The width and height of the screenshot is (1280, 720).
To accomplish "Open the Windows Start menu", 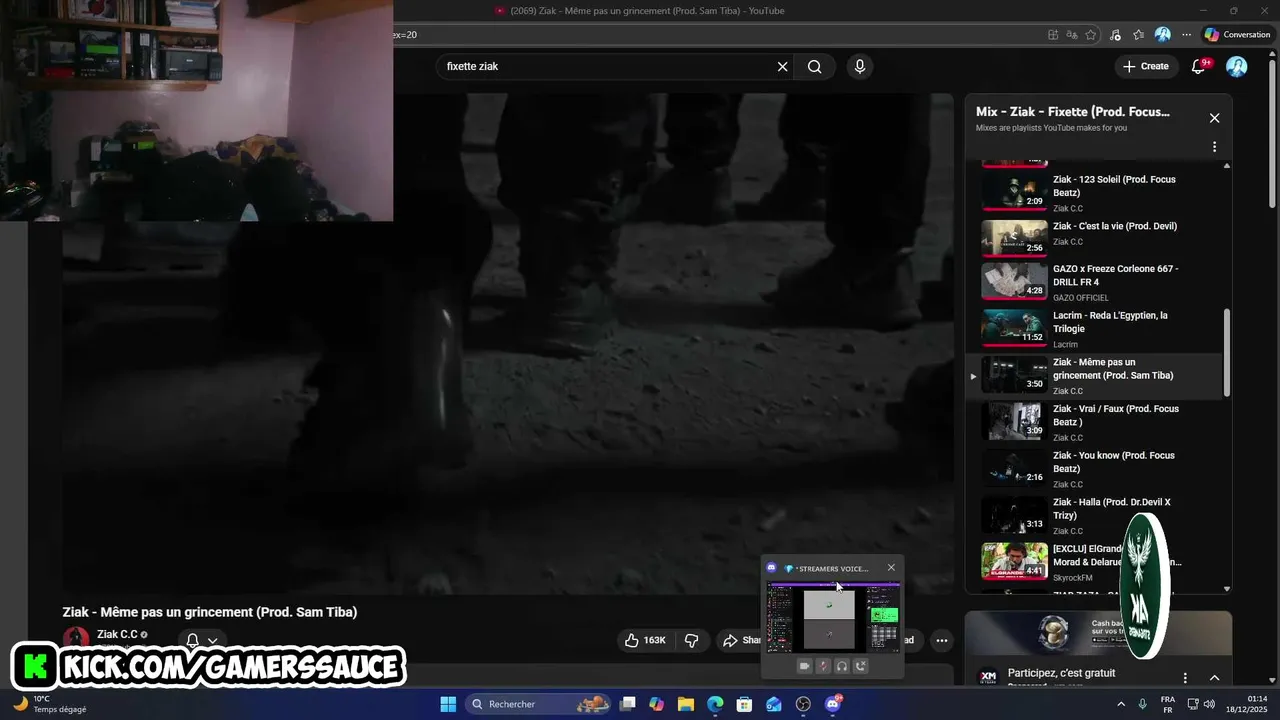I will tap(448, 704).
